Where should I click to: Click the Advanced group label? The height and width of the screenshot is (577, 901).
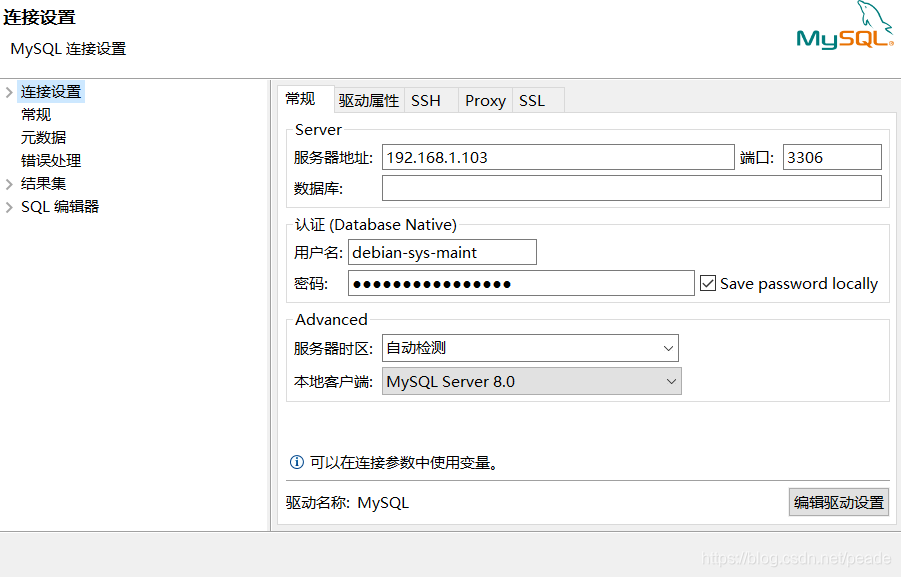pyautogui.click(x=332, y=320)
